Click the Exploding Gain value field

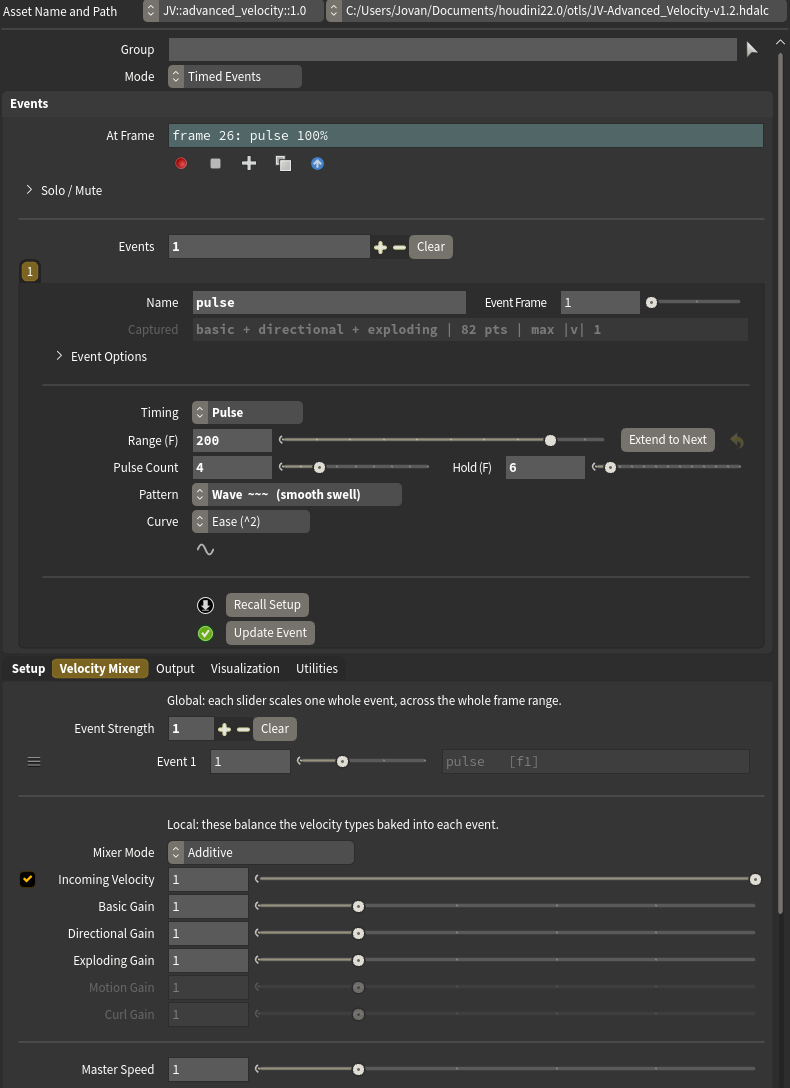point(208,960)
